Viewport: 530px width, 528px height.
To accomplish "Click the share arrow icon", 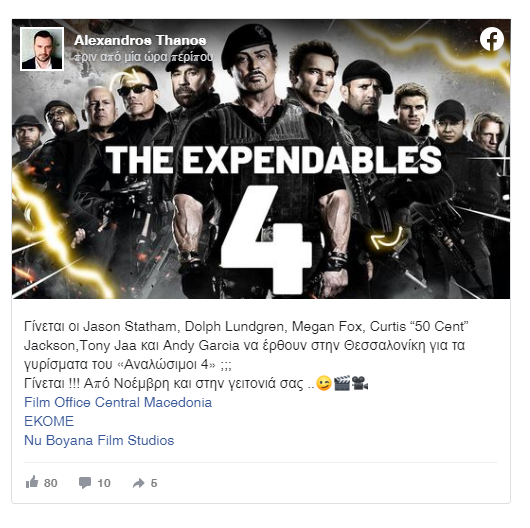I will 139,483.
